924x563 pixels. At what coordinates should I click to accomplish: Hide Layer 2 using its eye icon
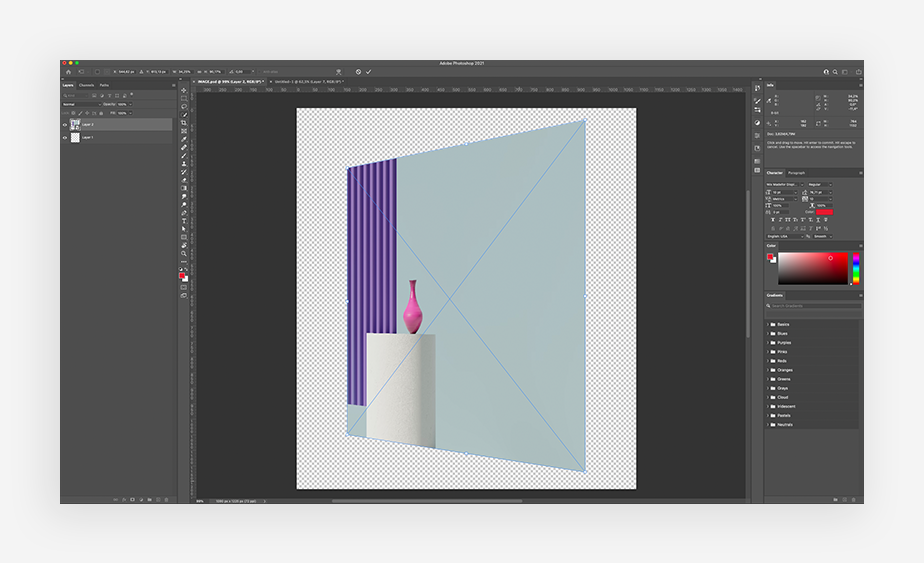pyautogui.click(x=65, y=124)
